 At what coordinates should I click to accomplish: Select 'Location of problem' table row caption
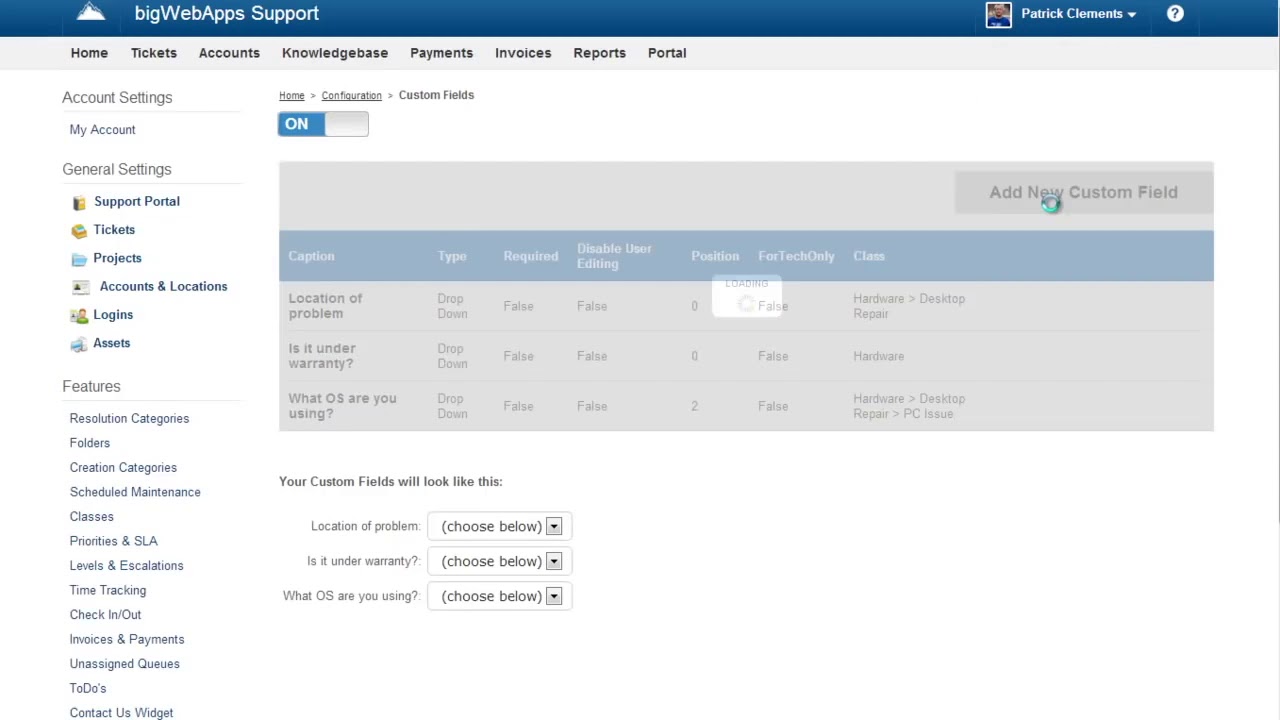click(x=325, y=306)
